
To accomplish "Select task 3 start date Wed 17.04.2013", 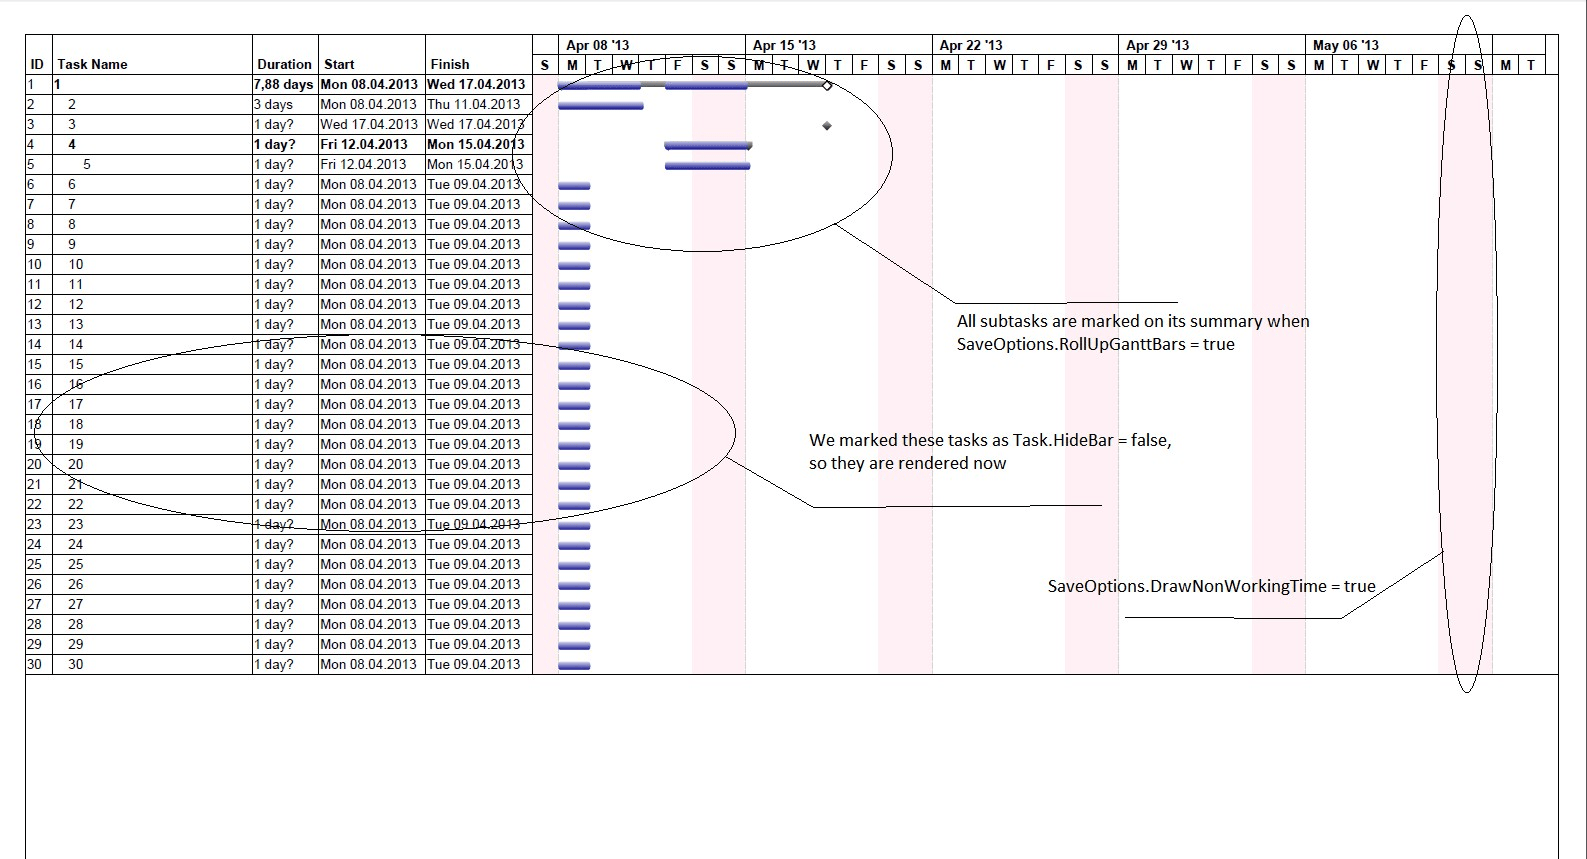I will tap(371, 125).
